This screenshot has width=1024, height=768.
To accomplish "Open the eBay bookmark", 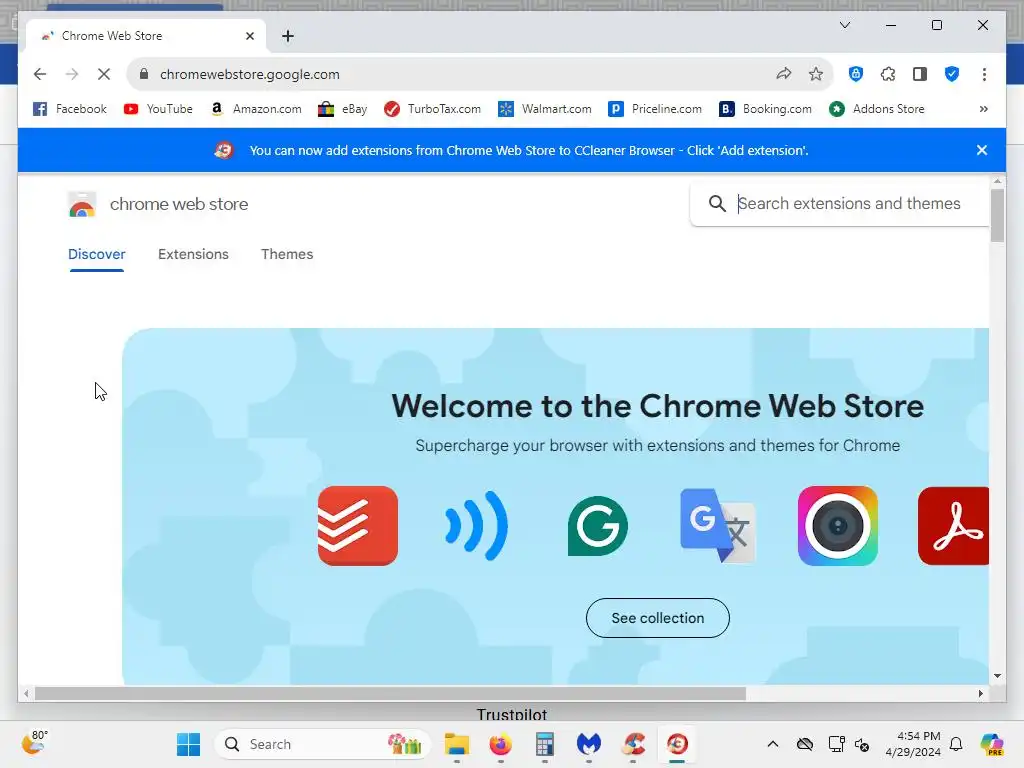I will coord(343,109).
